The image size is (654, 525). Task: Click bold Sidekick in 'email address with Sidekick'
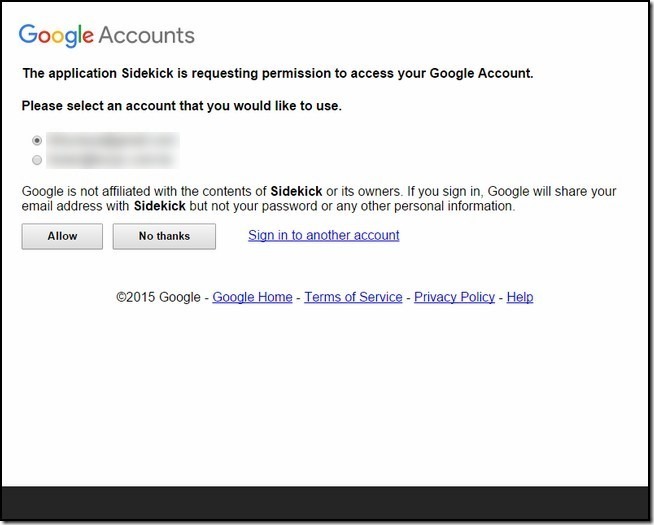click(x=160, y=206)
